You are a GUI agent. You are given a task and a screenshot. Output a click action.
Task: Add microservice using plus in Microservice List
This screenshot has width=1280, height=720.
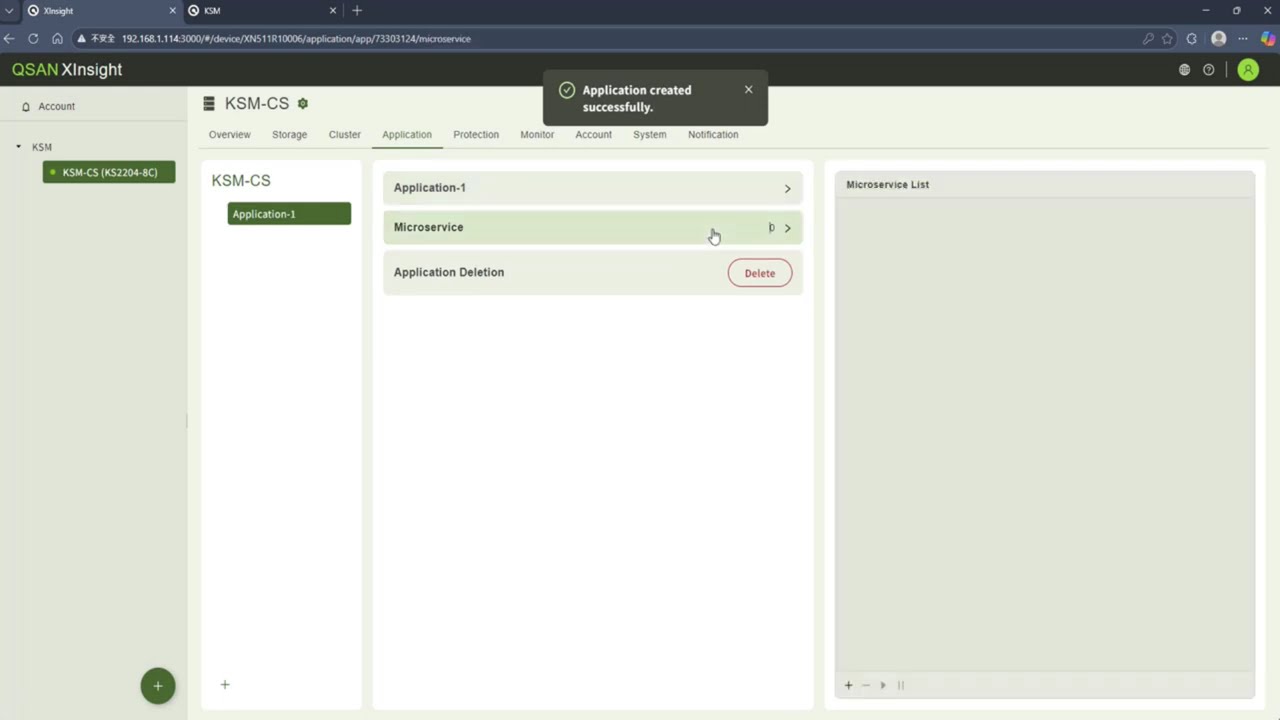[x=849, y=685]
